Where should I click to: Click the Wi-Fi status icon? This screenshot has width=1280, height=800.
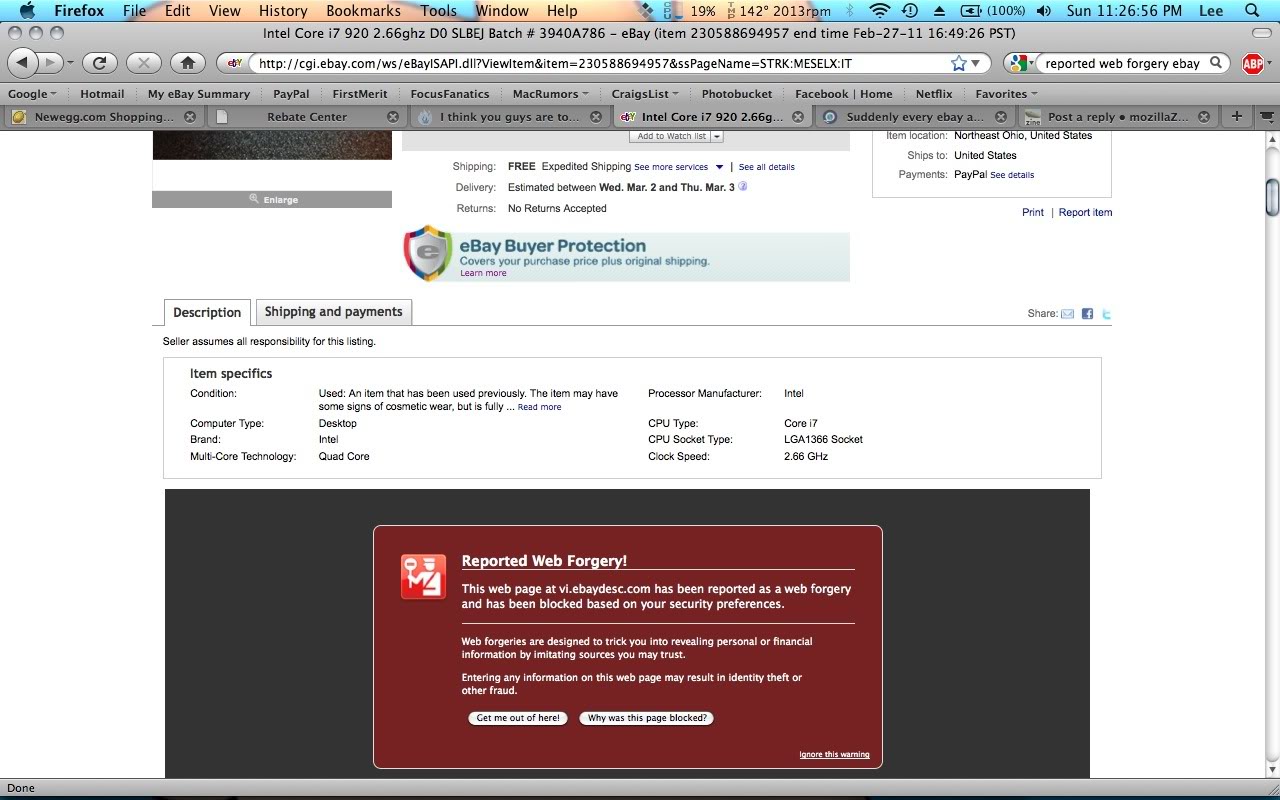tap(880, 11)
